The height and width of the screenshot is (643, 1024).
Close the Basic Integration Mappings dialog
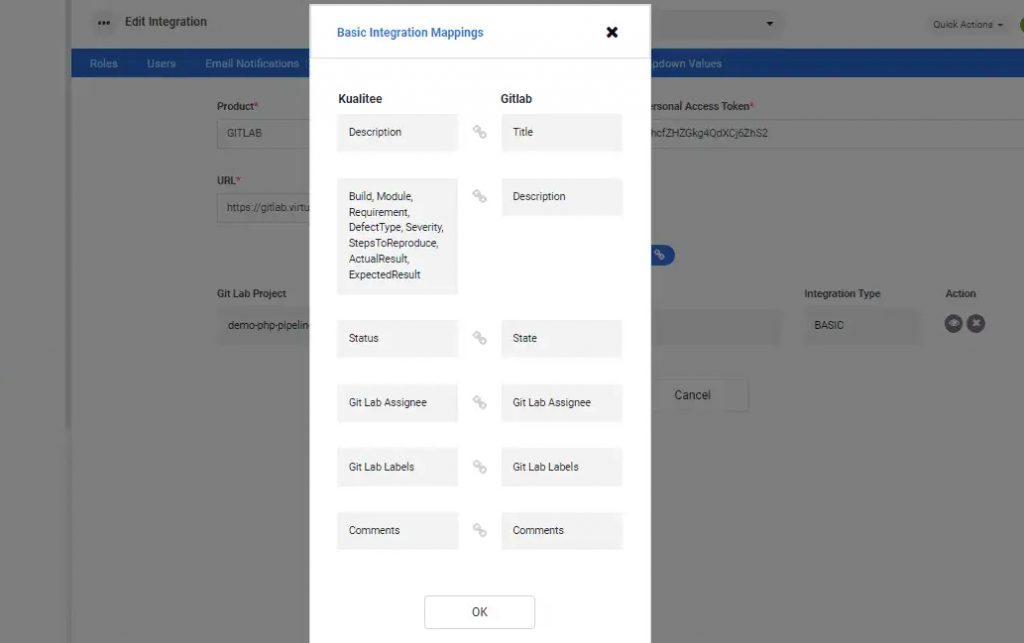click(612, 32)
